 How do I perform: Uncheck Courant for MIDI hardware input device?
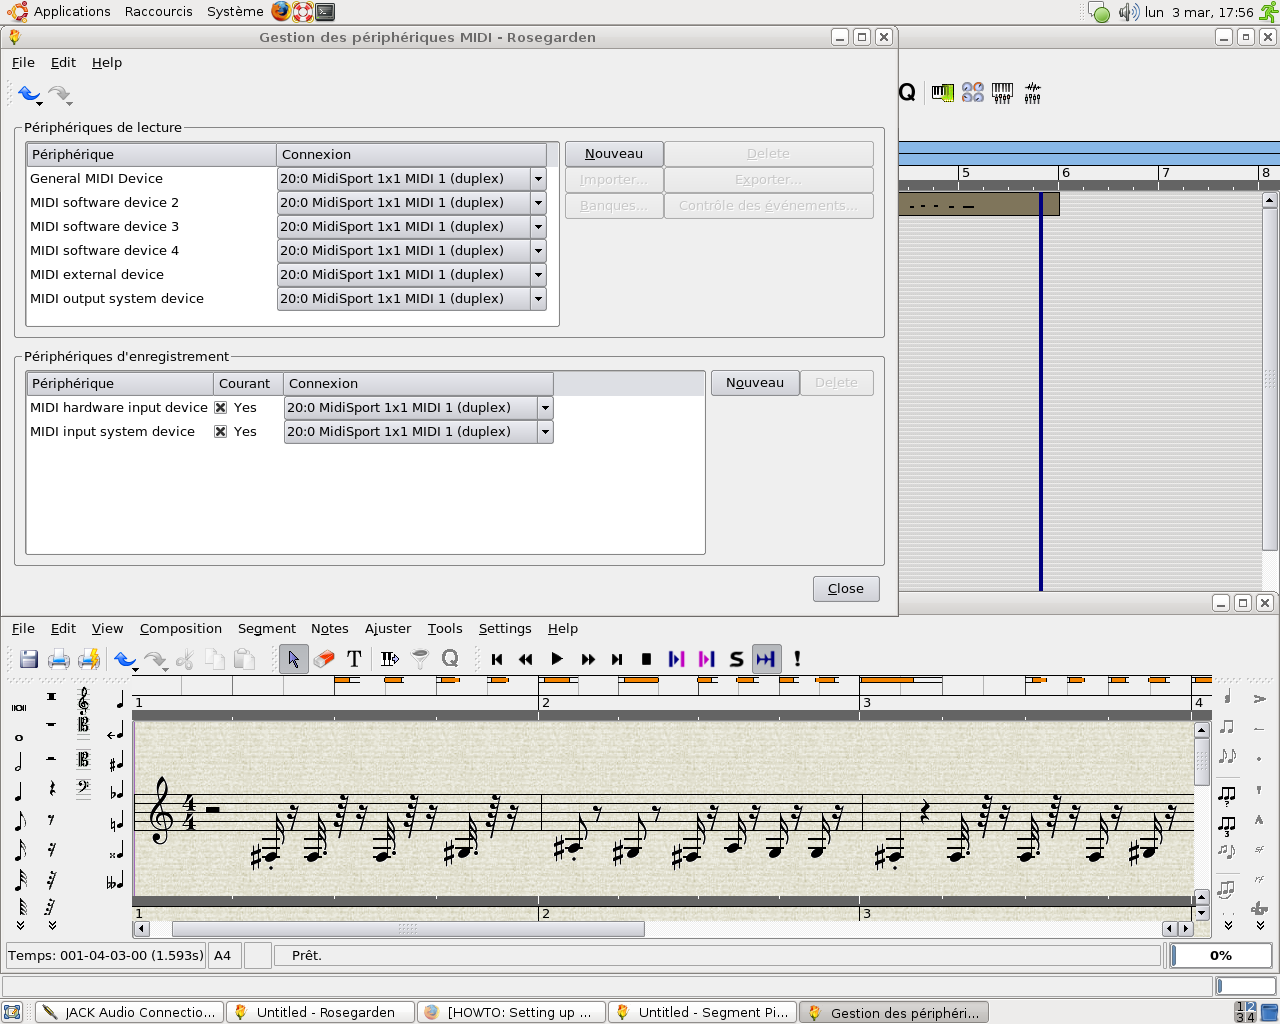221,408
